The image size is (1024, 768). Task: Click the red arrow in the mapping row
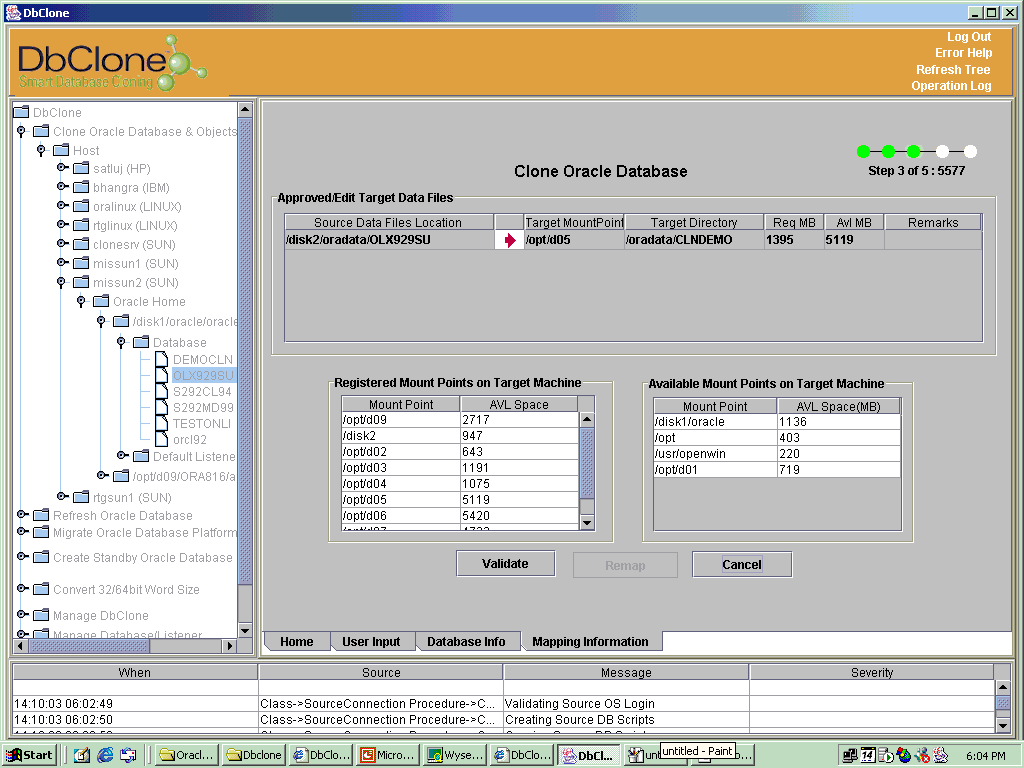click(509, 240)
